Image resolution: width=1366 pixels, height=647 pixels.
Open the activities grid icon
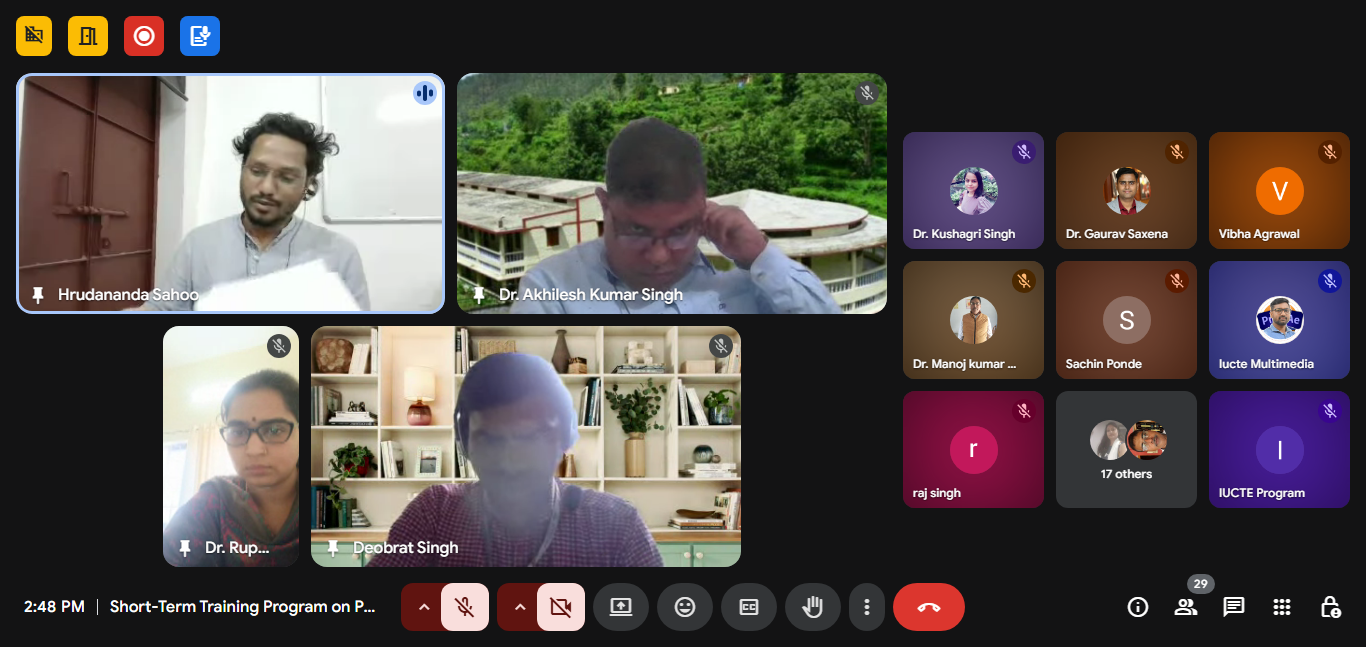coord(1282,607)
